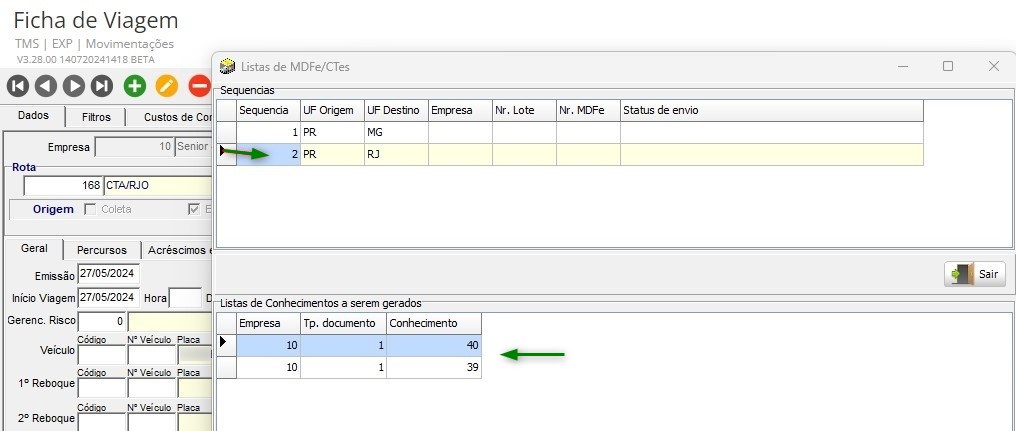The image size is (1016, 431).
Task: Click the Início Viagem date field
Action: (108, 297)
